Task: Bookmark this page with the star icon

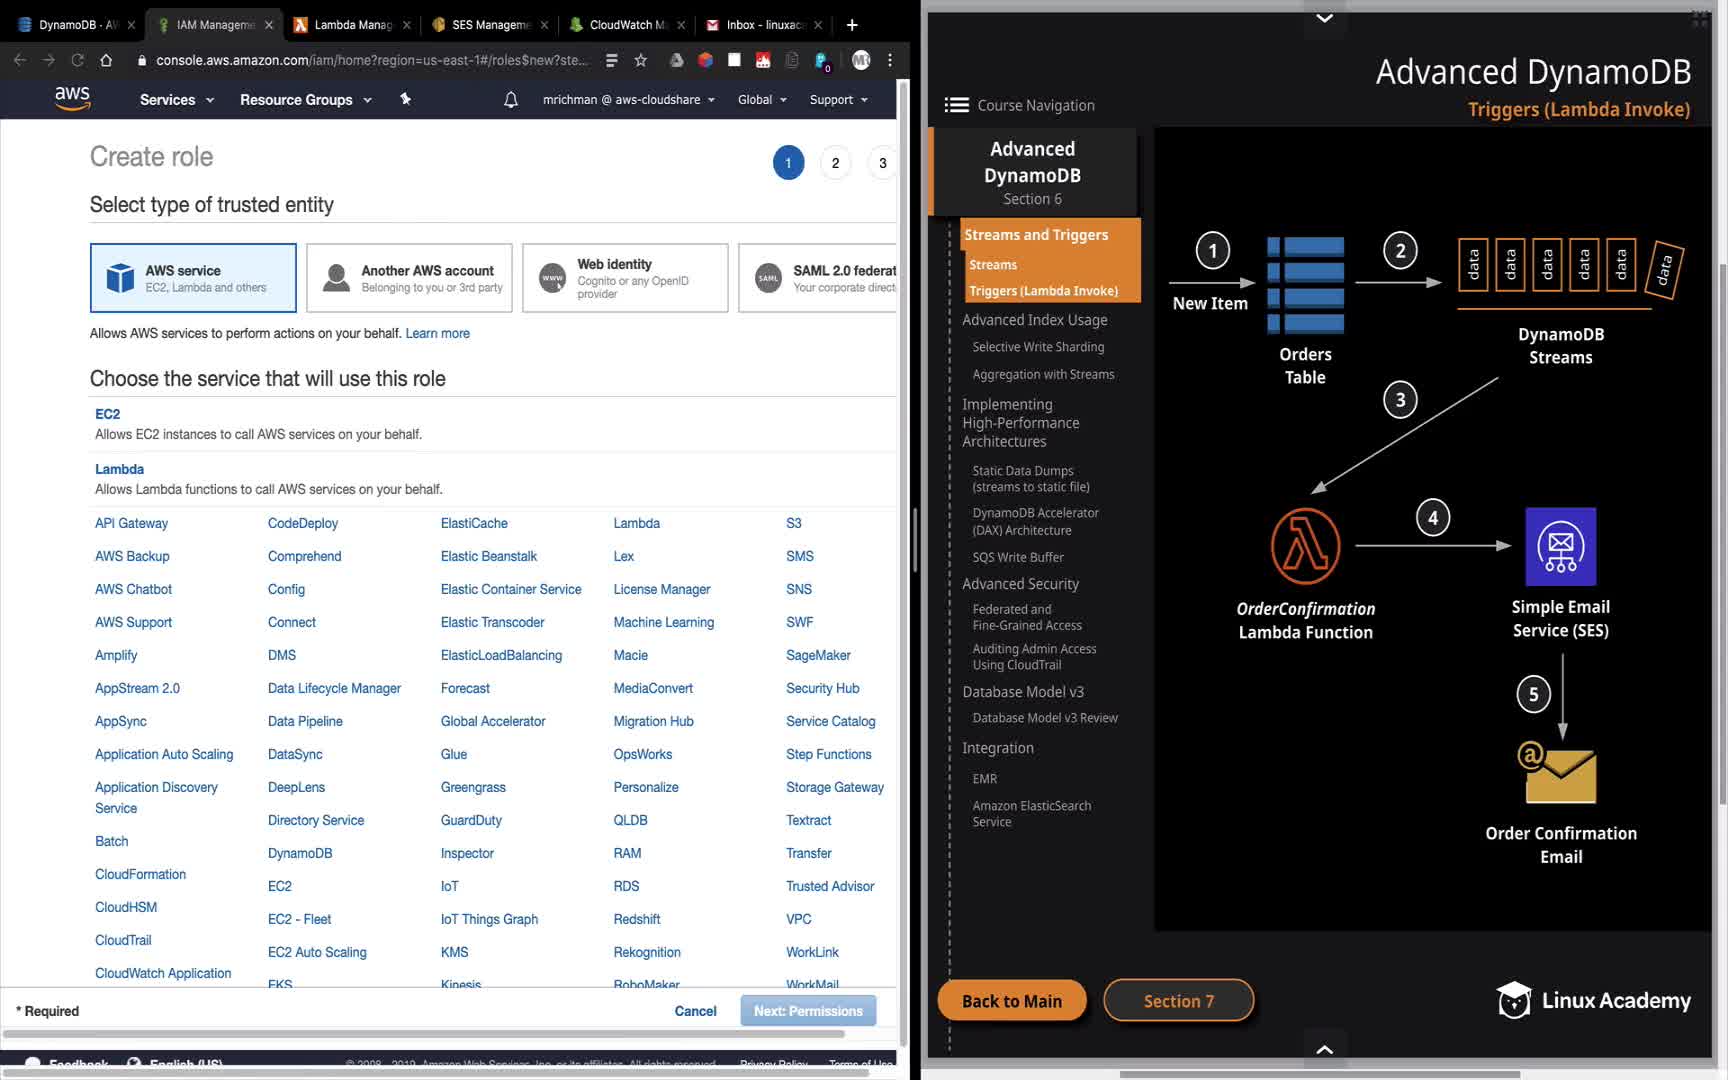Action: [x=641, y=60]
